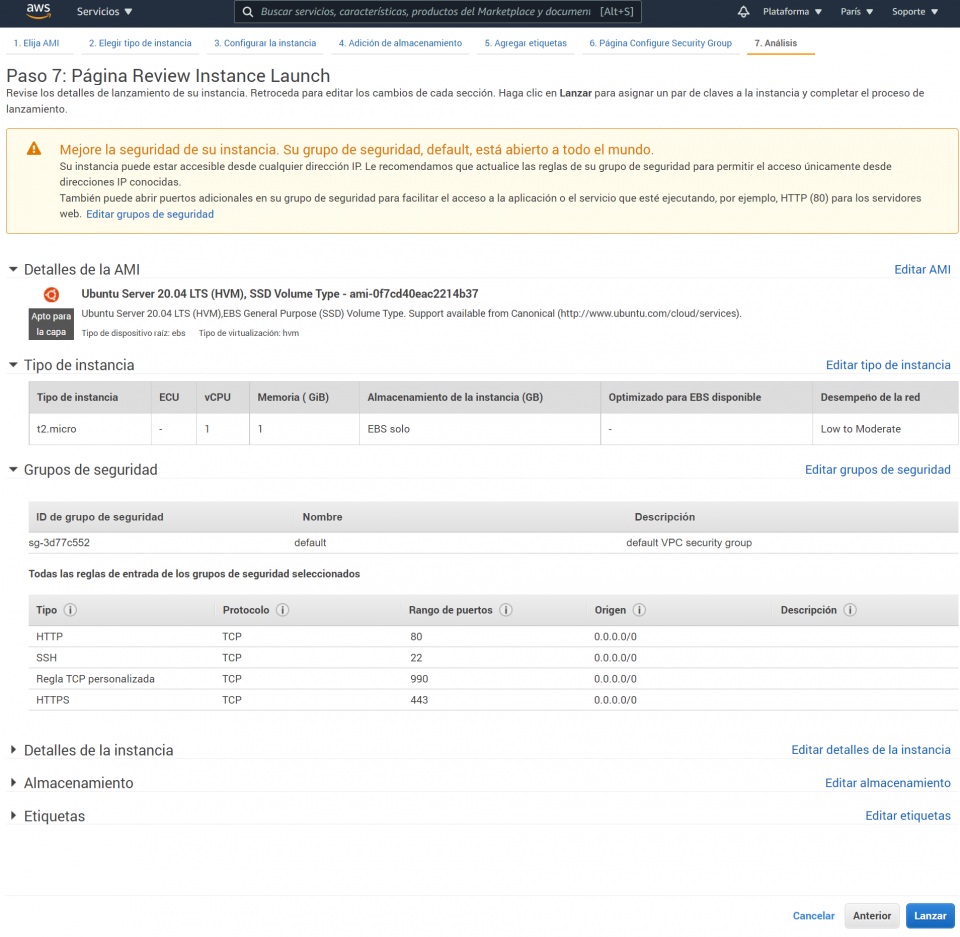Collapse the Grupos de seguridad section

(x=13, y=470)
